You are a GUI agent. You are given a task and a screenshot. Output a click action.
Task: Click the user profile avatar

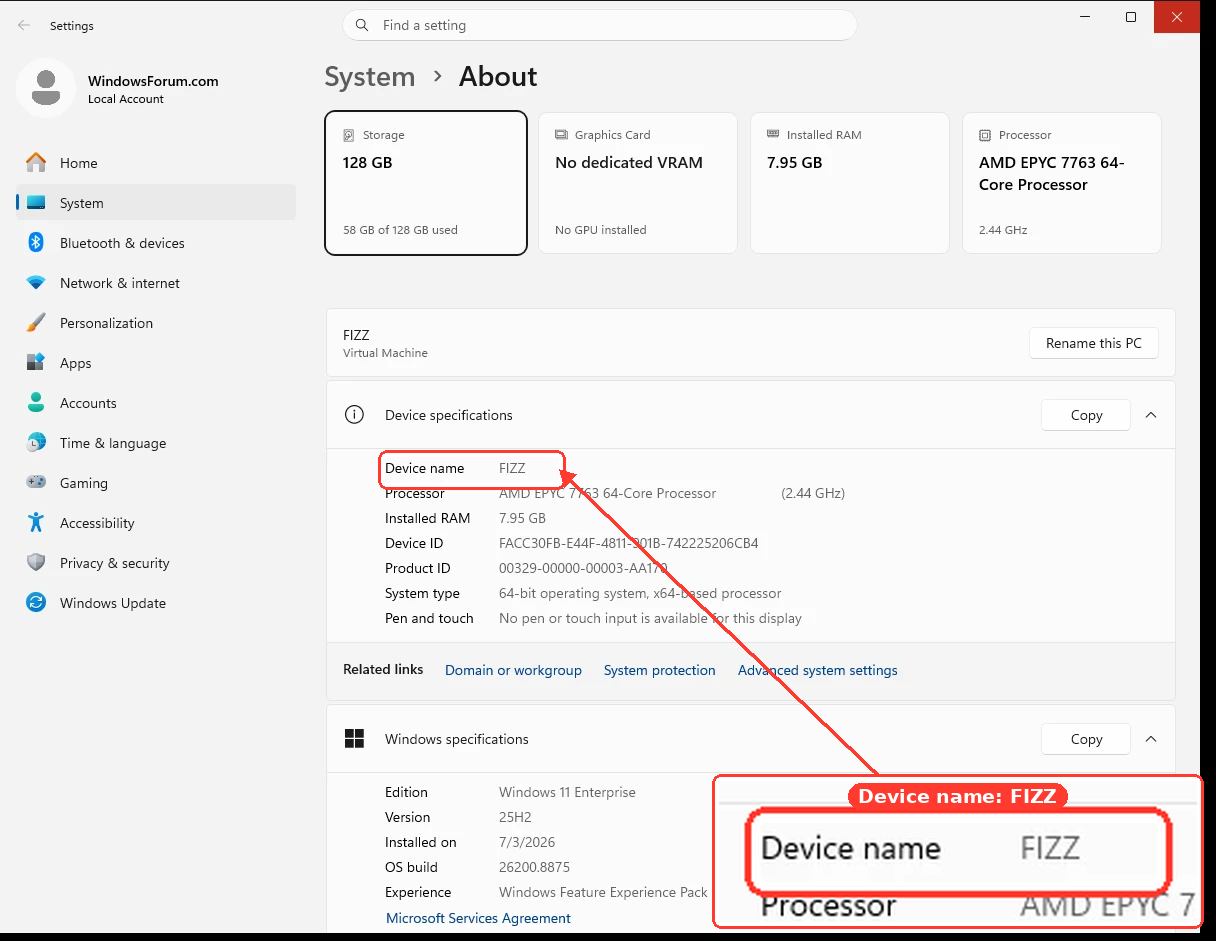coord(46,88)
